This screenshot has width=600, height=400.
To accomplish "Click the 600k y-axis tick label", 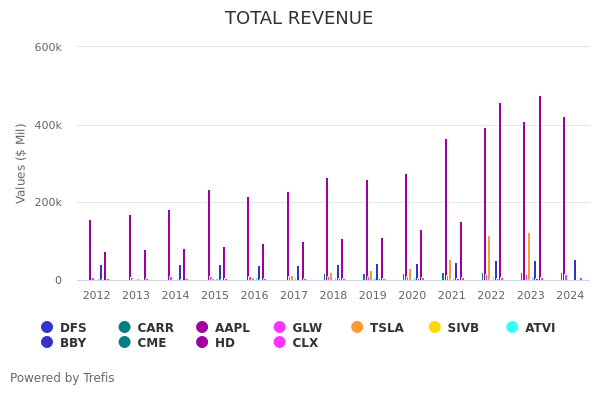I will [x=48, y=47].
